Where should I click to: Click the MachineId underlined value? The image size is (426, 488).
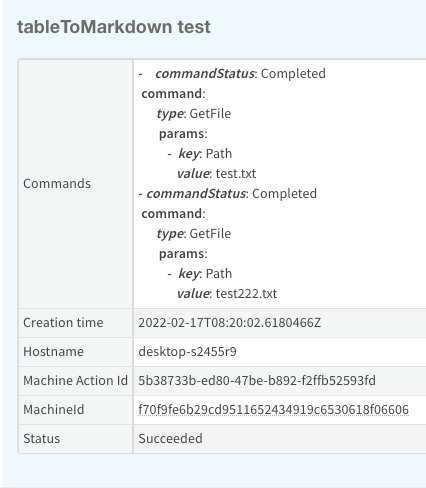pos(273,410)
